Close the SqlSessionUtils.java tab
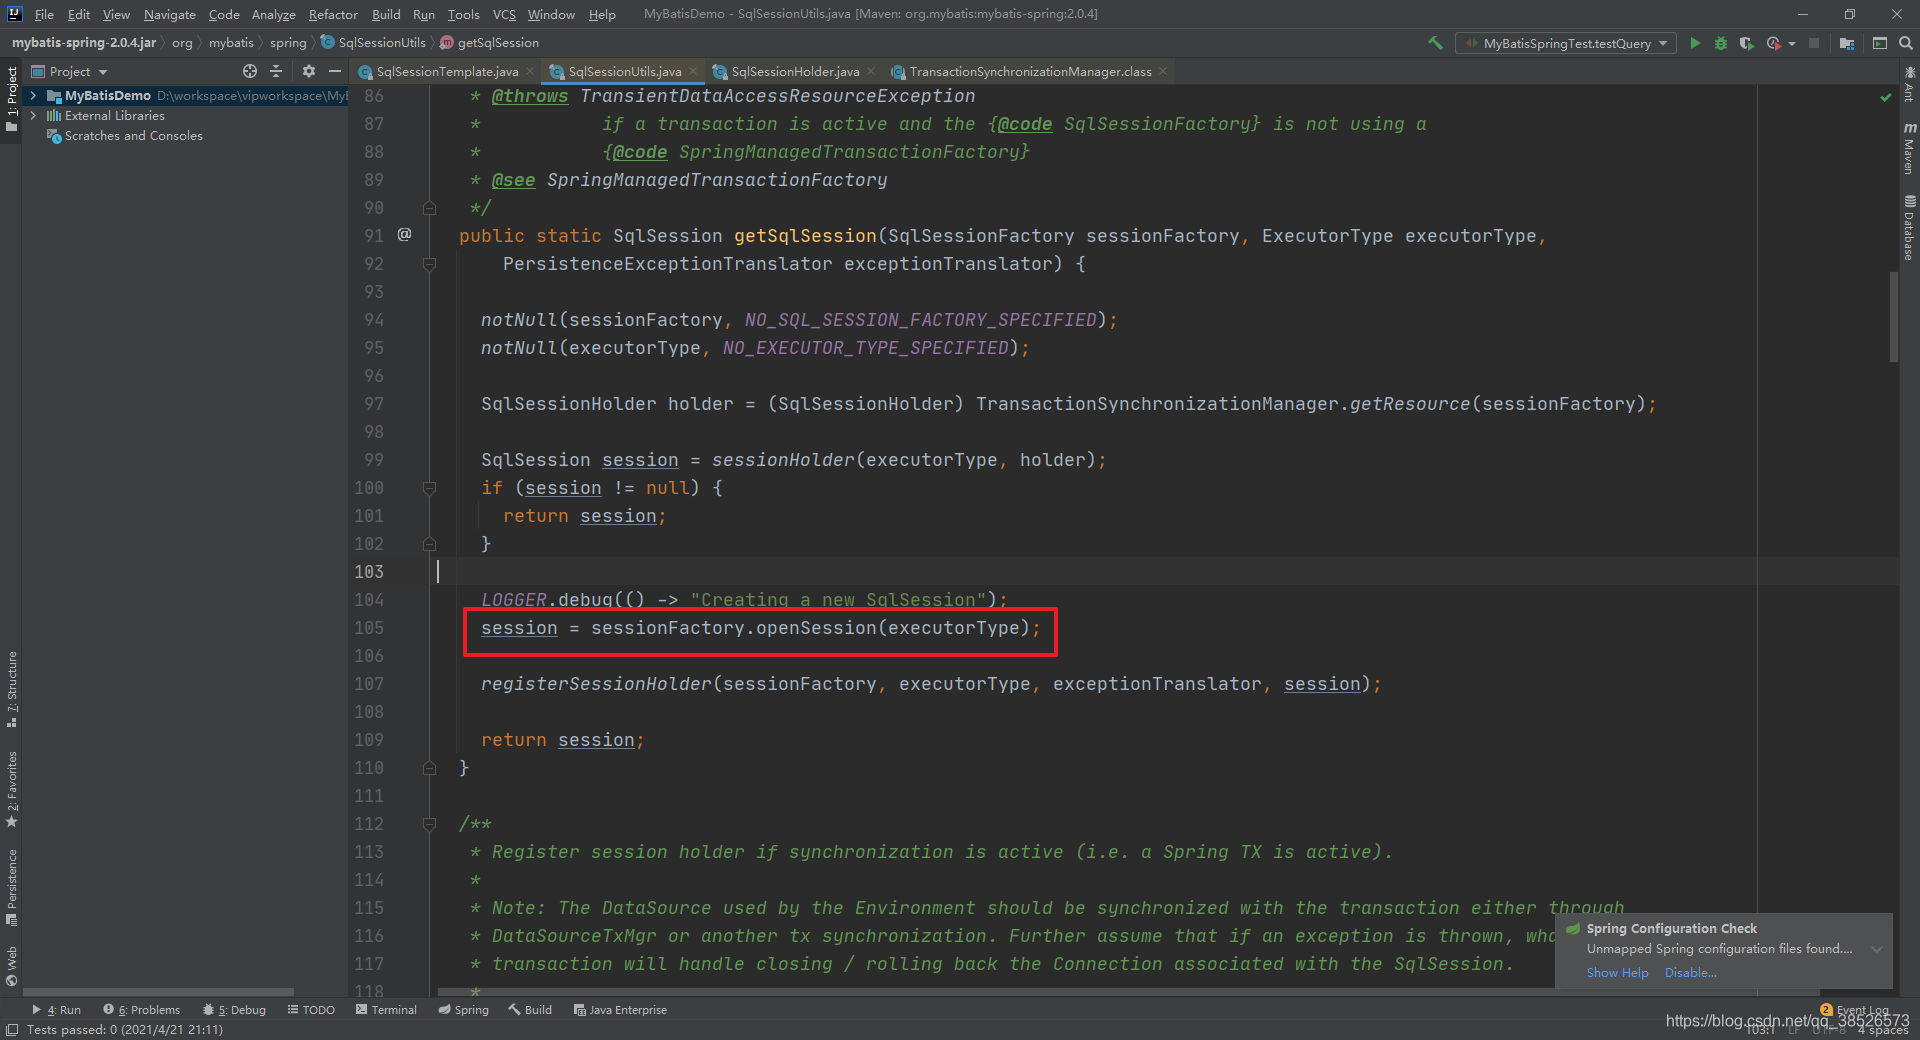 point(693,71)
